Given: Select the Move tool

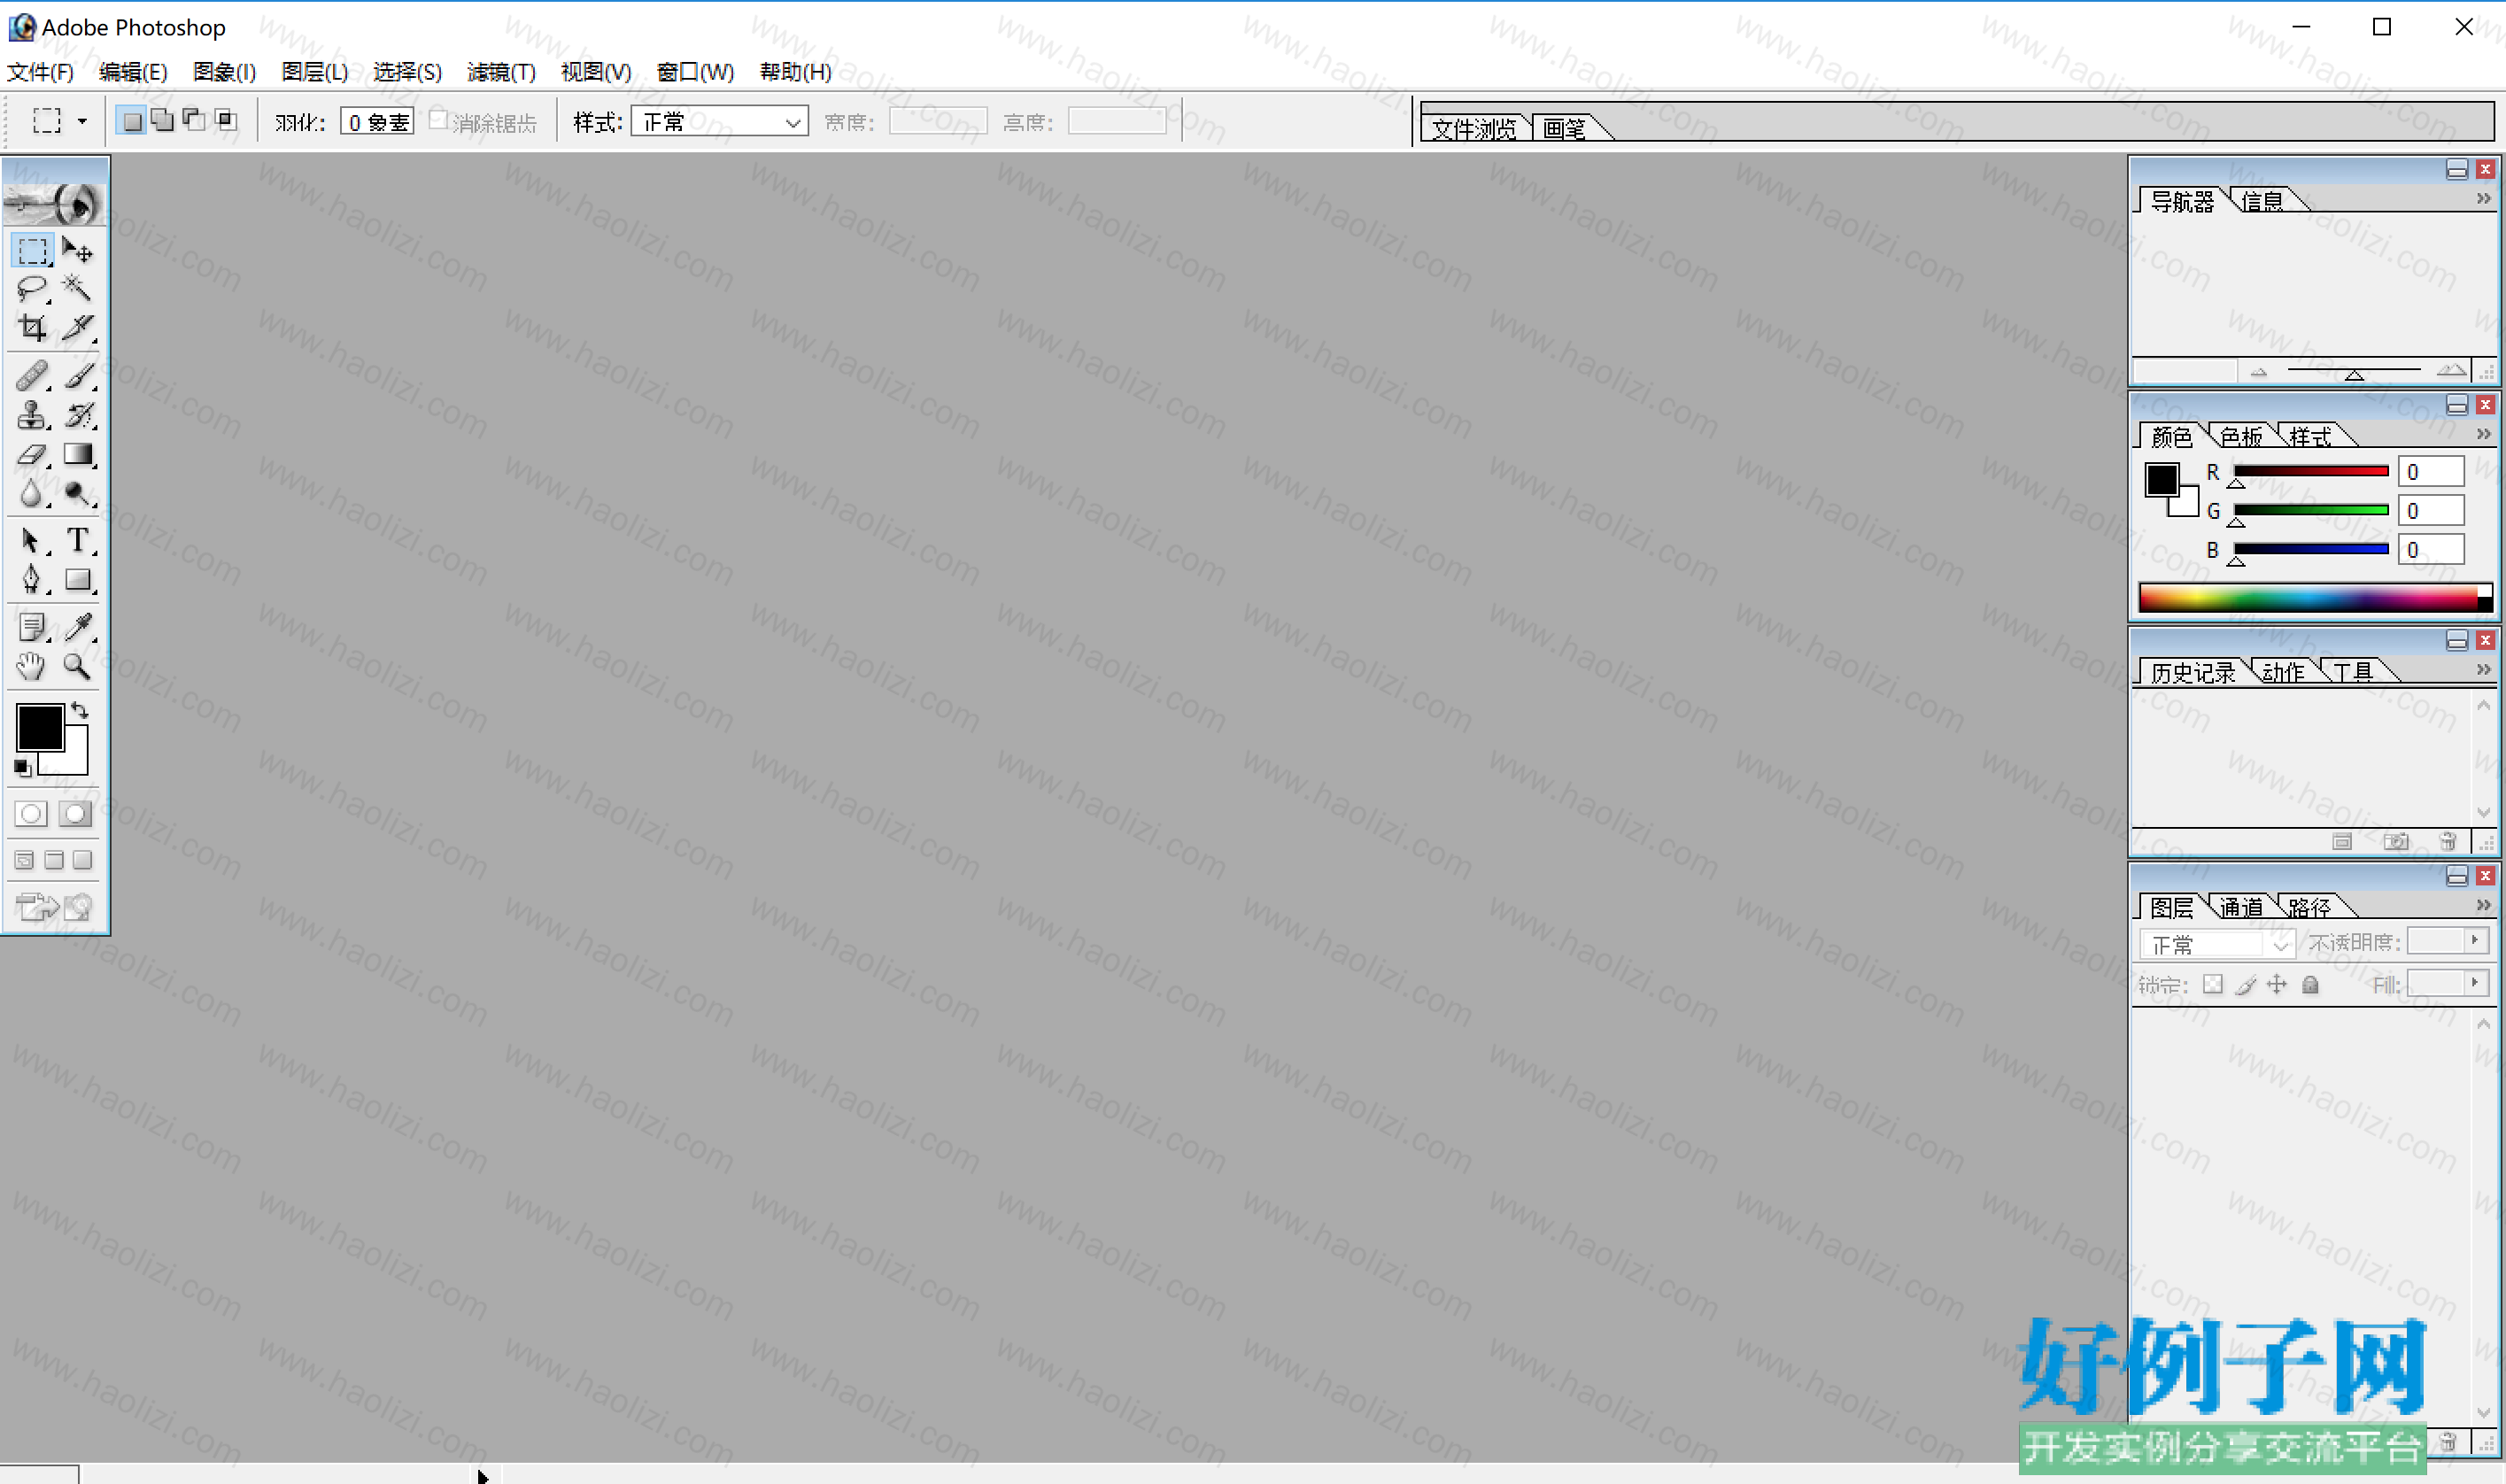Looking at the screenshot, I should [x=78, y=250].
